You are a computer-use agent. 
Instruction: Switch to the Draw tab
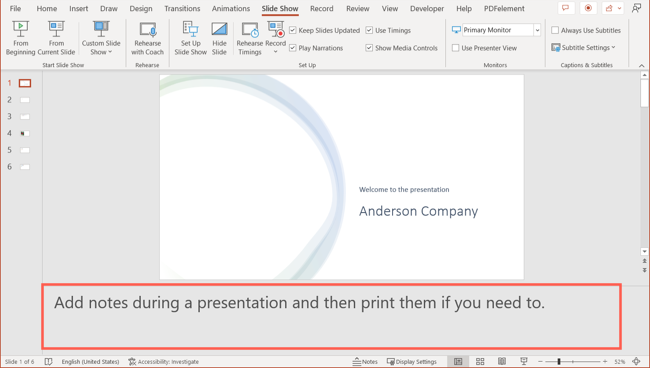[109, 8]
